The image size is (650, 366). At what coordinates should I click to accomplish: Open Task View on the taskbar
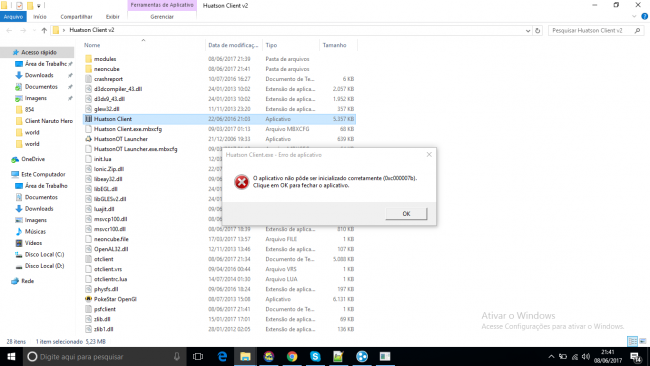198,356
